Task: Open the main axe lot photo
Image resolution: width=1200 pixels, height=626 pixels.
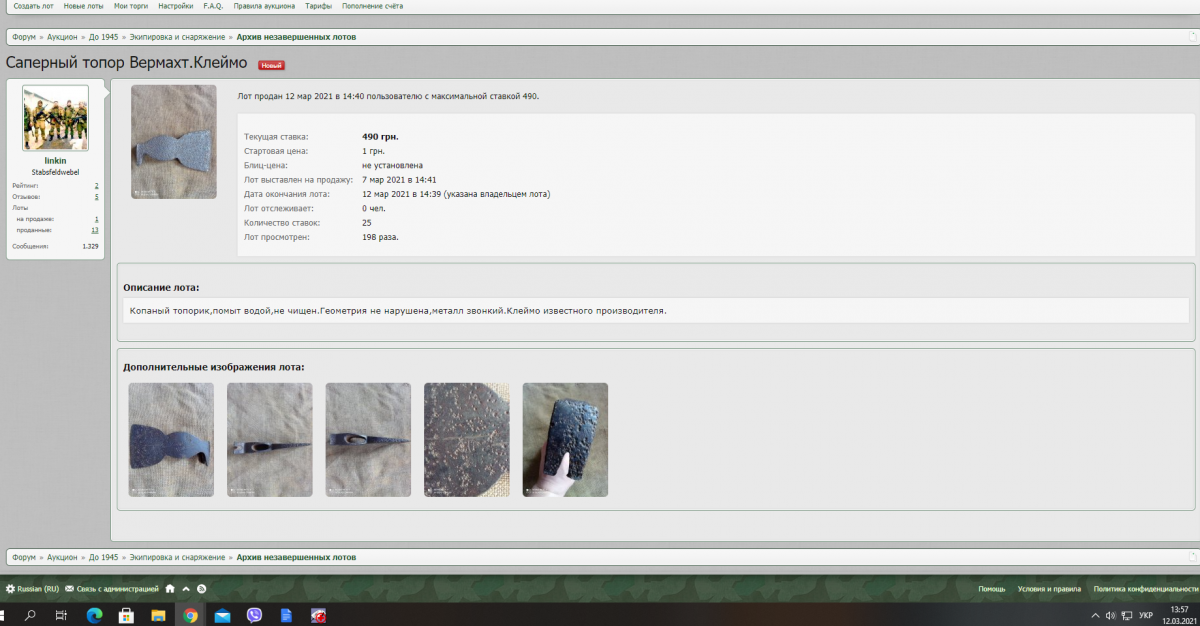Action: click(x=174, y=141)
